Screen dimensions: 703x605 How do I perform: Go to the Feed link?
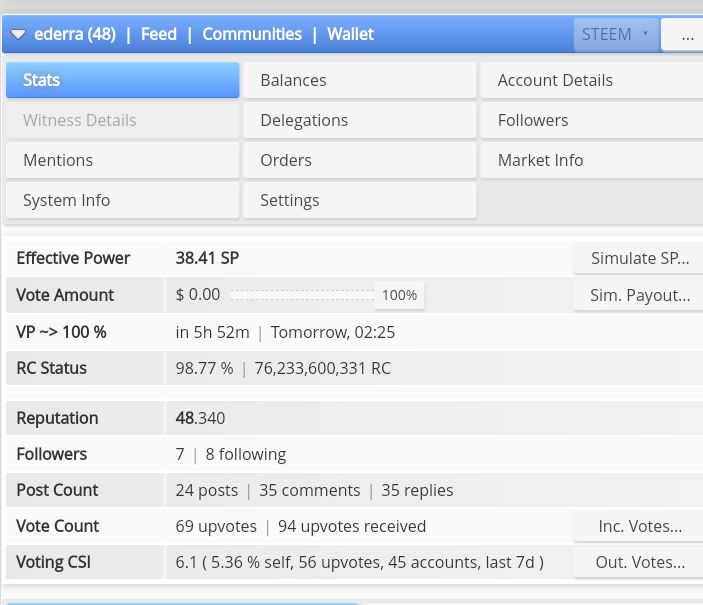pos(159,34)
